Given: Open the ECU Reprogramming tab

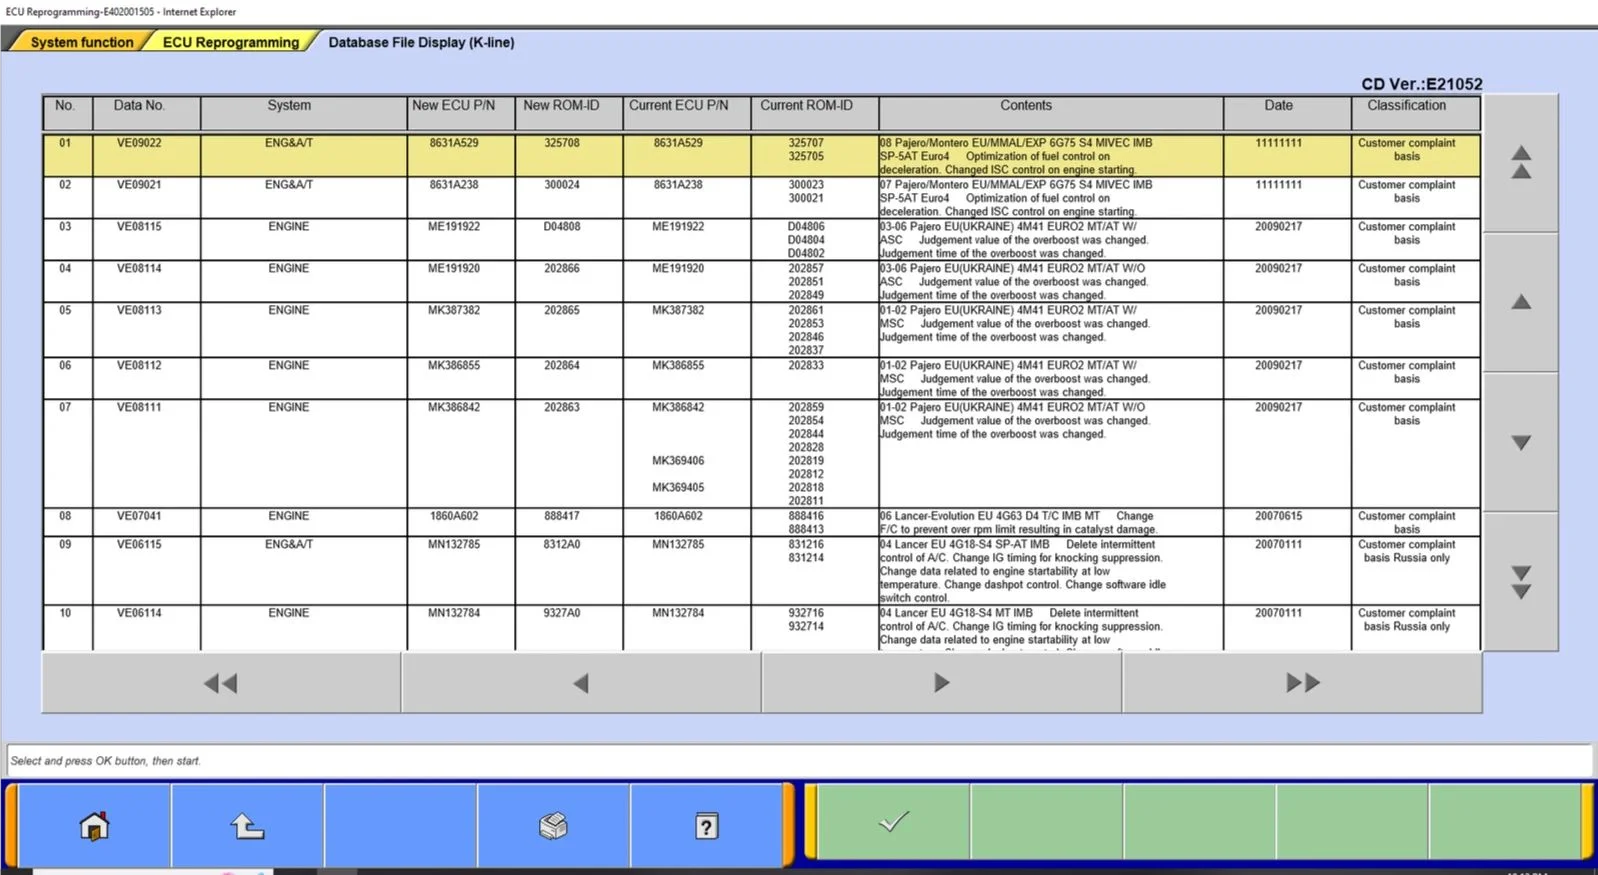Looking at the screenshot, I should (x=230, y=42).
